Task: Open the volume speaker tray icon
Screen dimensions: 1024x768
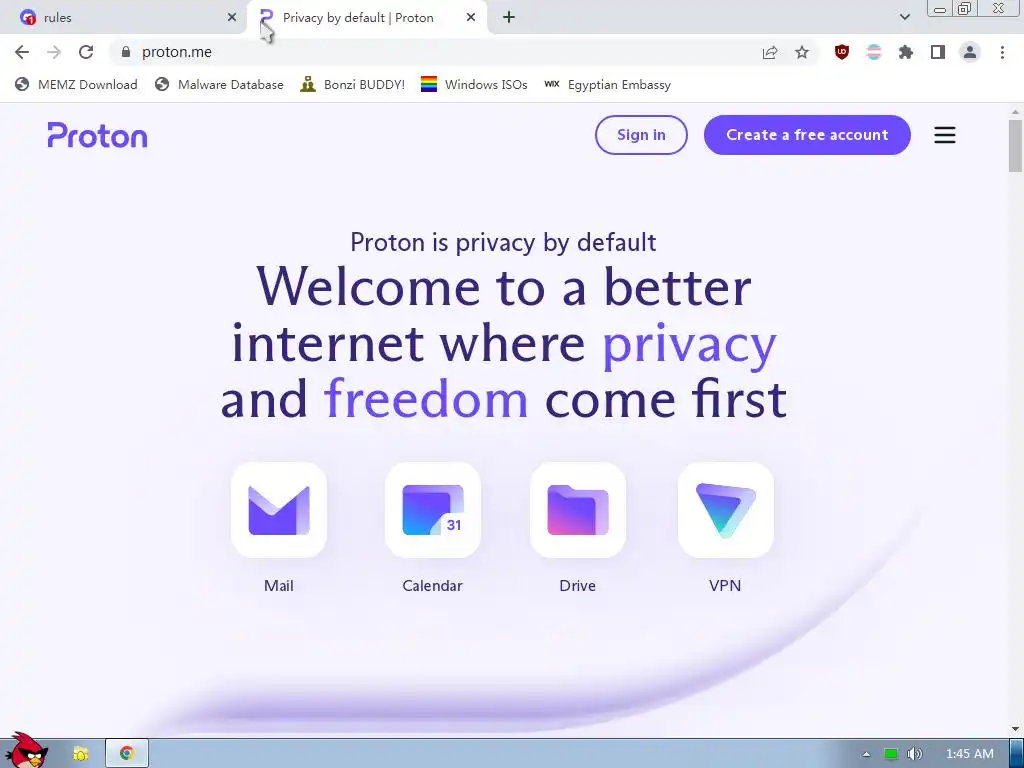Action: (914, 754)
